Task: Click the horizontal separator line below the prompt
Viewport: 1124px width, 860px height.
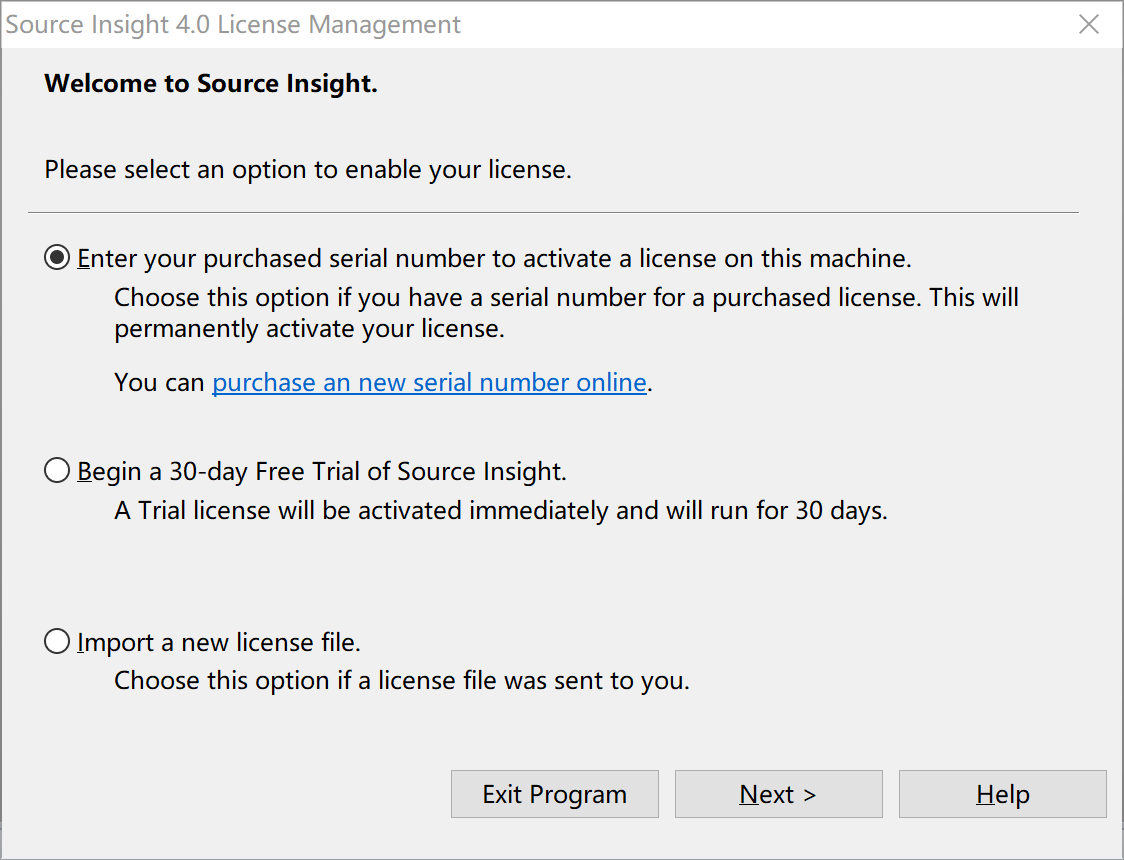Action: (x=553, y=212)
